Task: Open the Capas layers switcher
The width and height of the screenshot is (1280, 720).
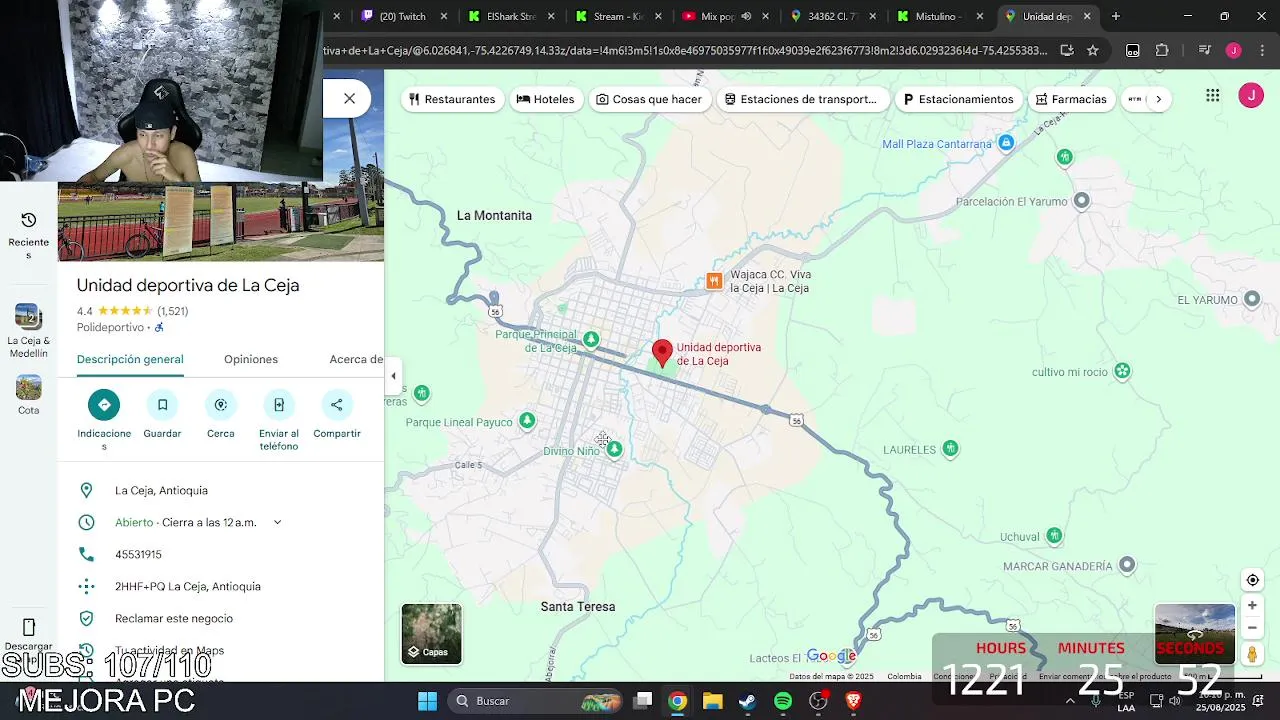Action: click(x=432, y=634)
